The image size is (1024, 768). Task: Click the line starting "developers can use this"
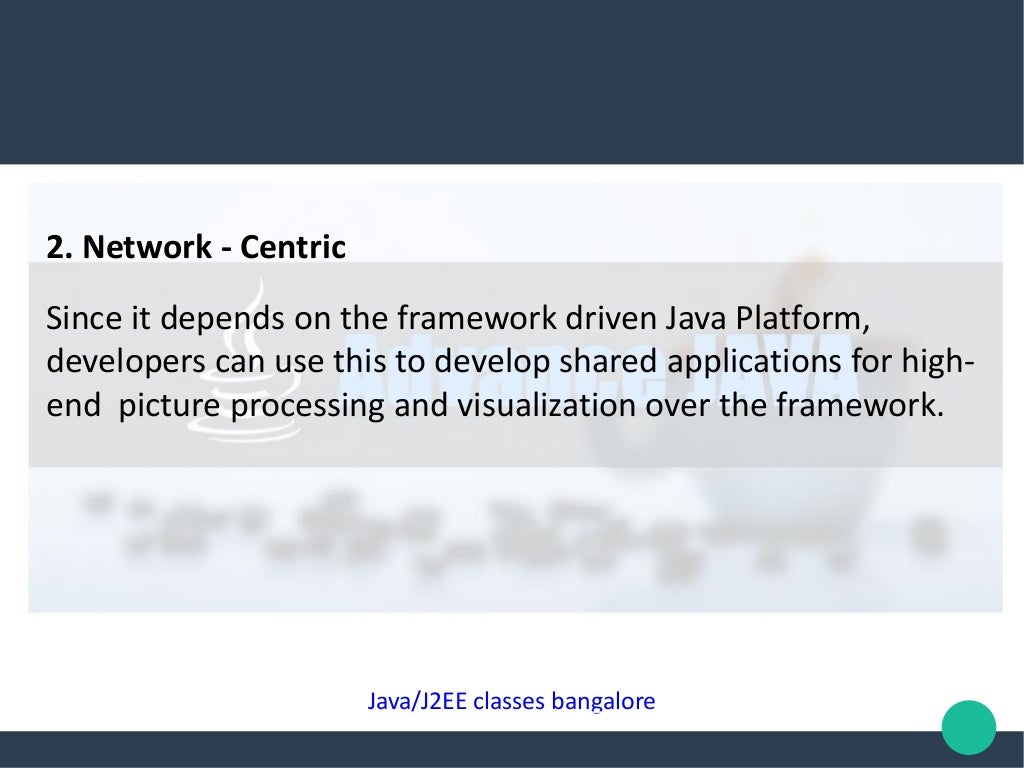511,362
